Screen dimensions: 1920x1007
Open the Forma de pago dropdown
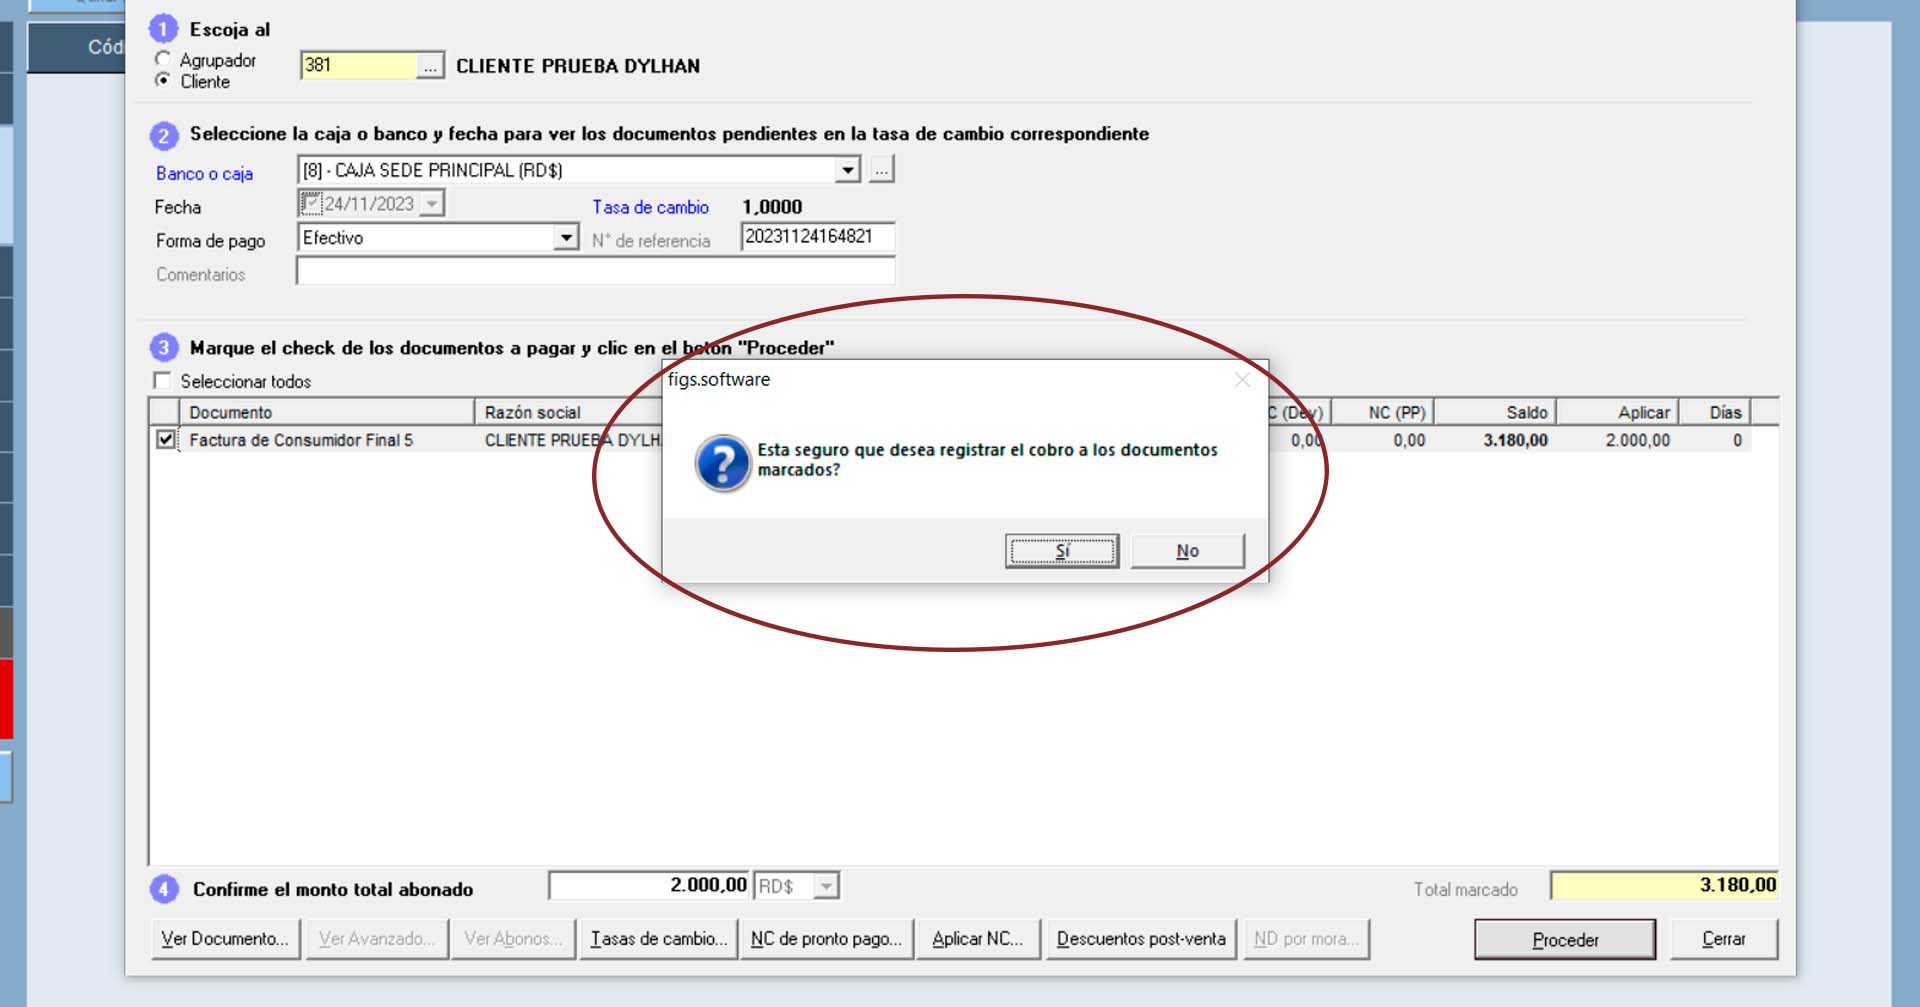566,238
